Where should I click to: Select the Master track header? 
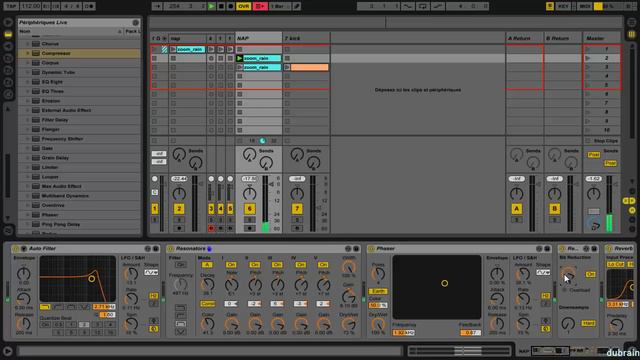pyautogui.click(x=602, y=38)
